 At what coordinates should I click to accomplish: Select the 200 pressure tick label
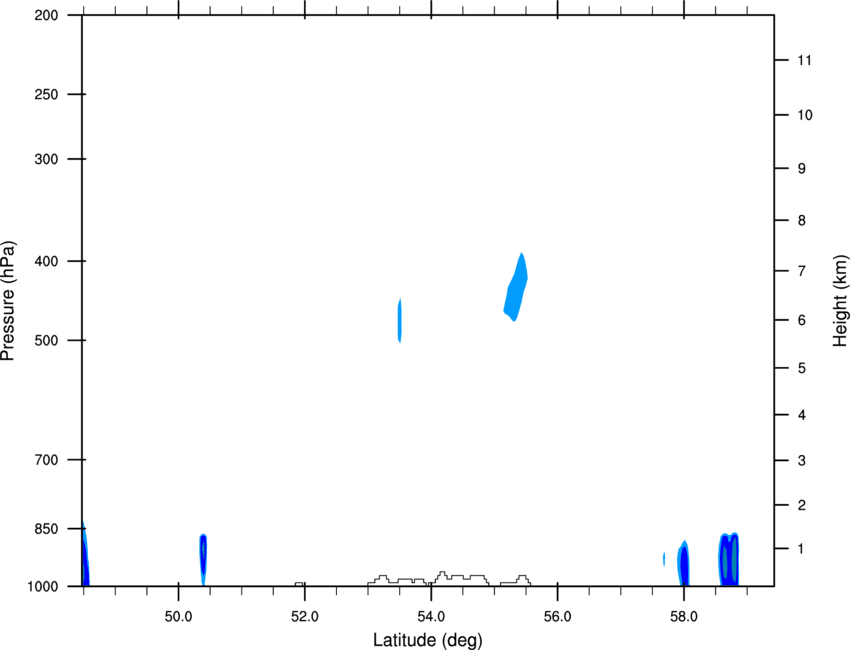click(46, 15)
